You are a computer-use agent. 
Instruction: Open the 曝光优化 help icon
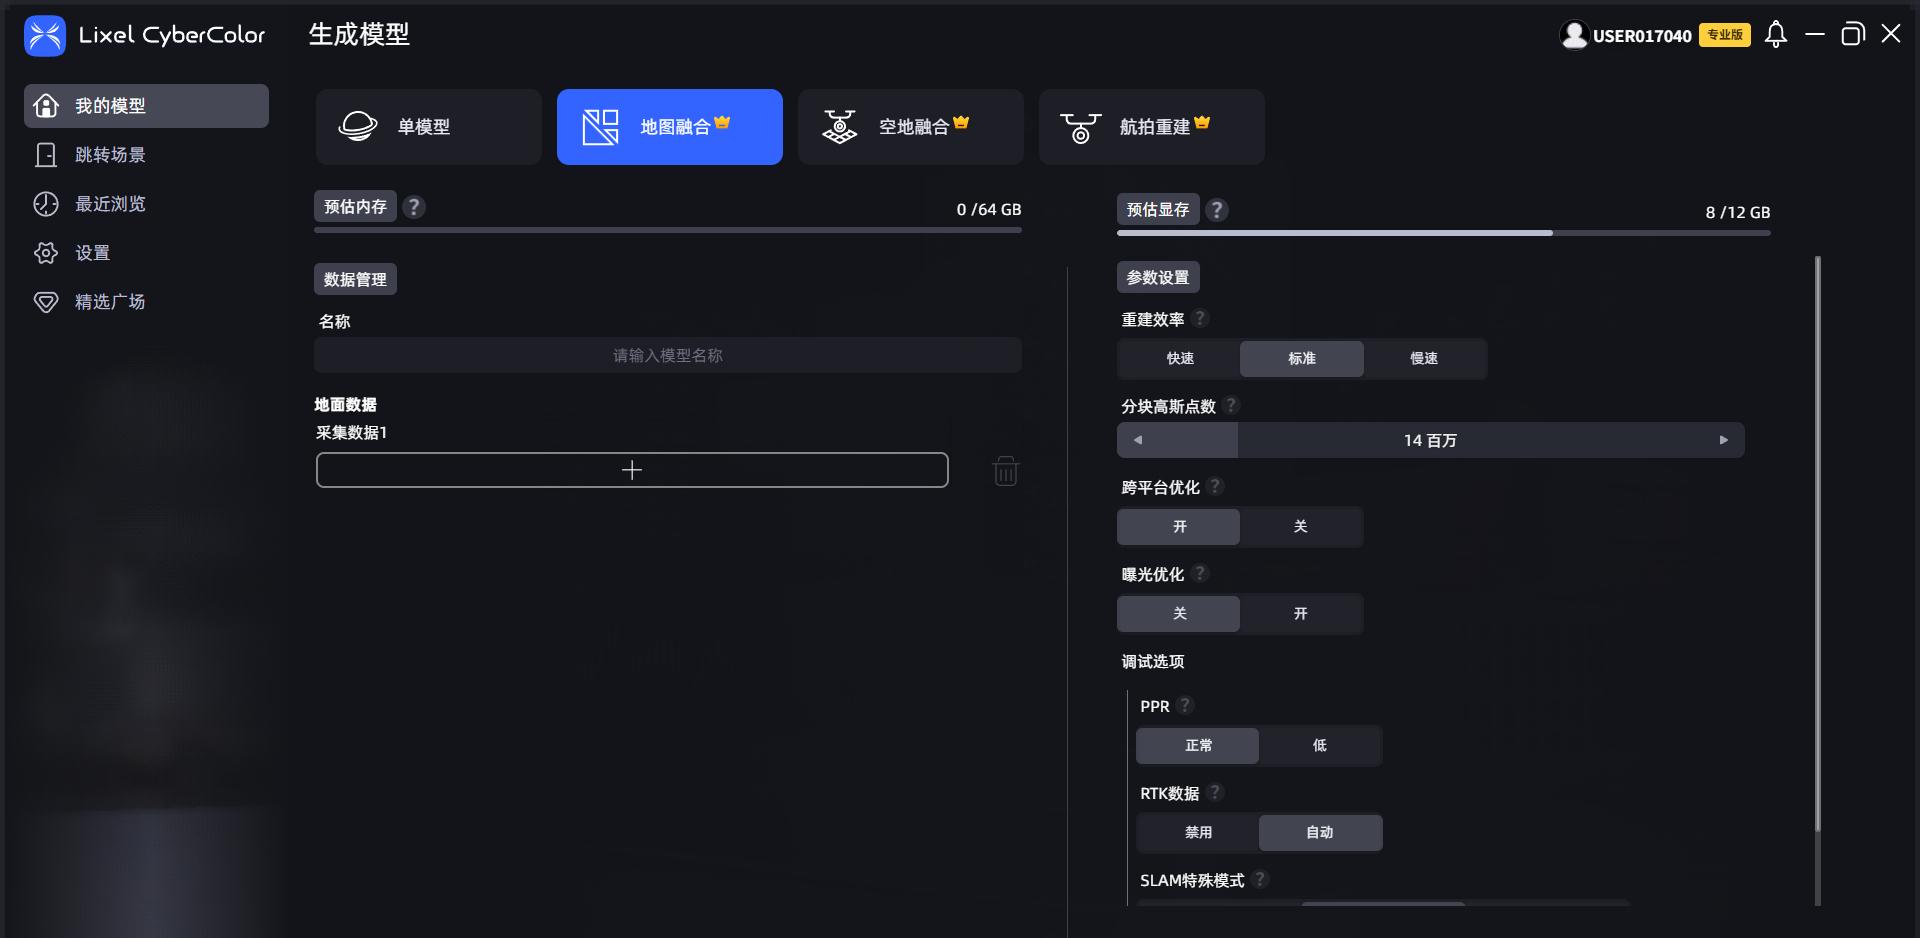click(1200, 573)
